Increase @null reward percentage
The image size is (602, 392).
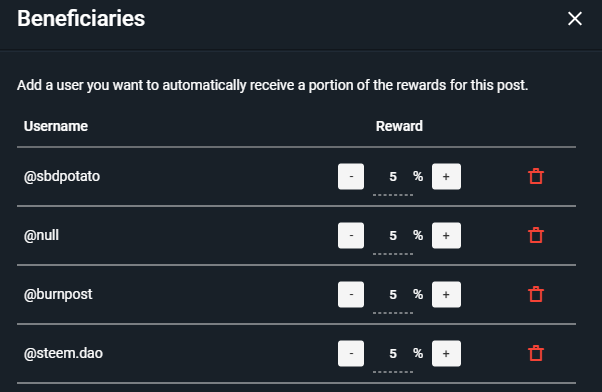pos(446,235)
